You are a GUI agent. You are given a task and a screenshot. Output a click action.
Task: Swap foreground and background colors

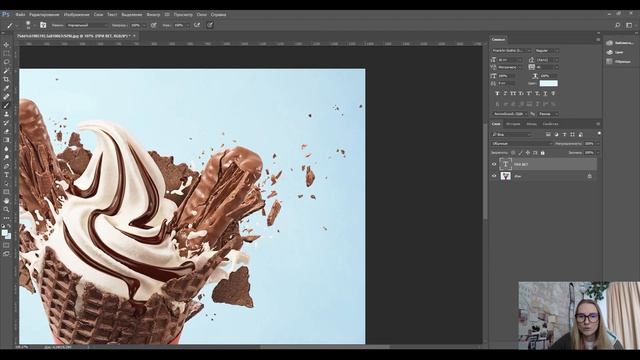tap(9, 226)
